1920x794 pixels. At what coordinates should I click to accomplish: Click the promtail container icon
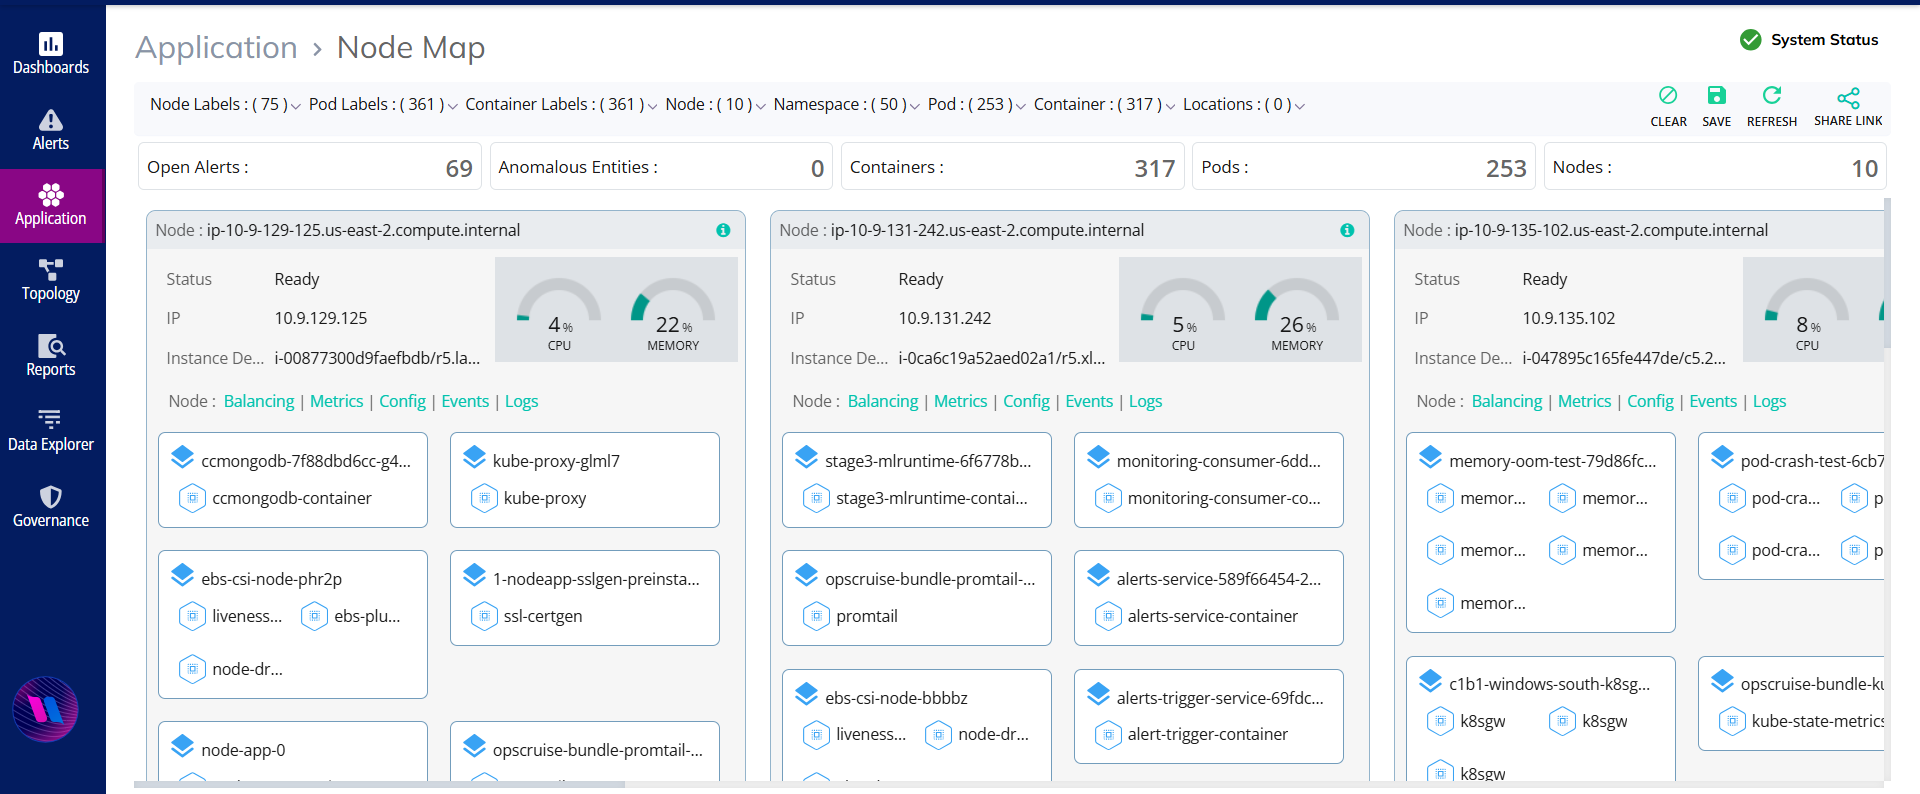click(x=816, y=616)
